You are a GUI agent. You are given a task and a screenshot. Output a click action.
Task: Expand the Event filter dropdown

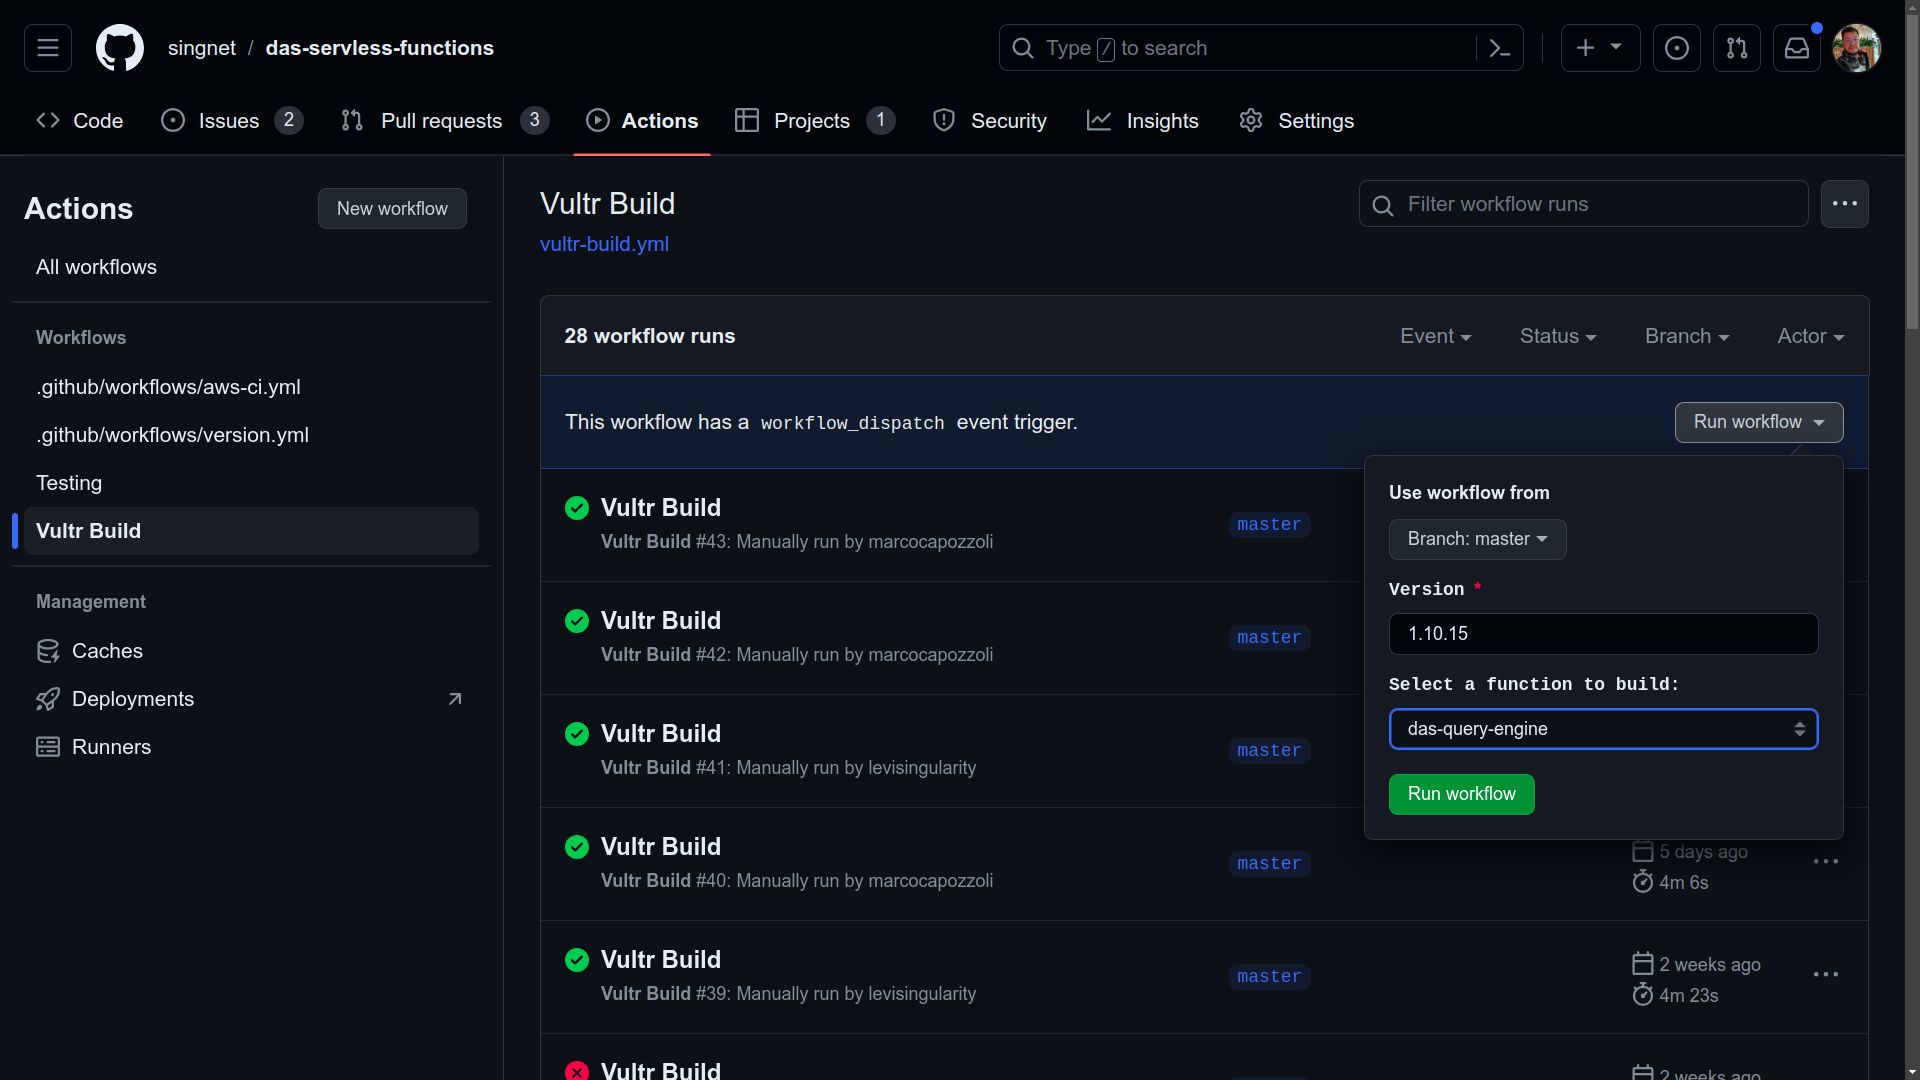point(1435,337)
